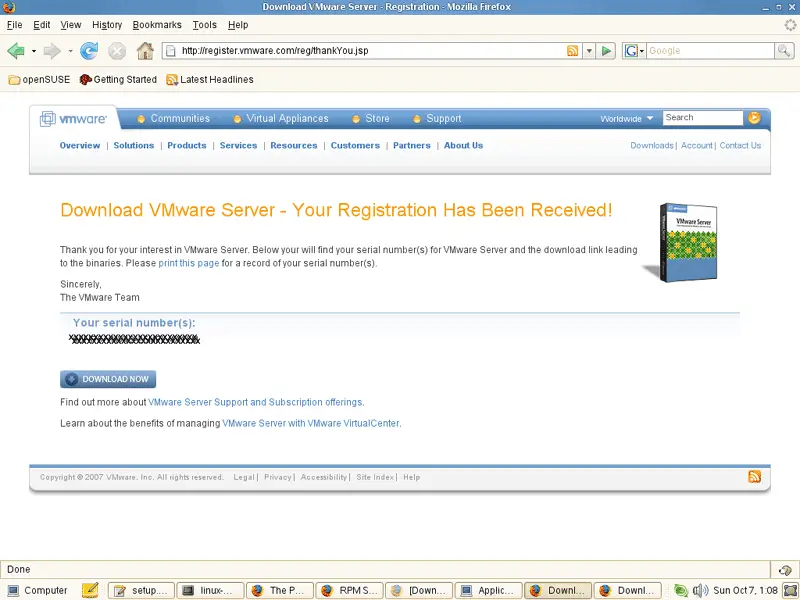800x600 pixels.
Task: Open VMware Server Support and Subscription link
Action: [x=255, y=402]
